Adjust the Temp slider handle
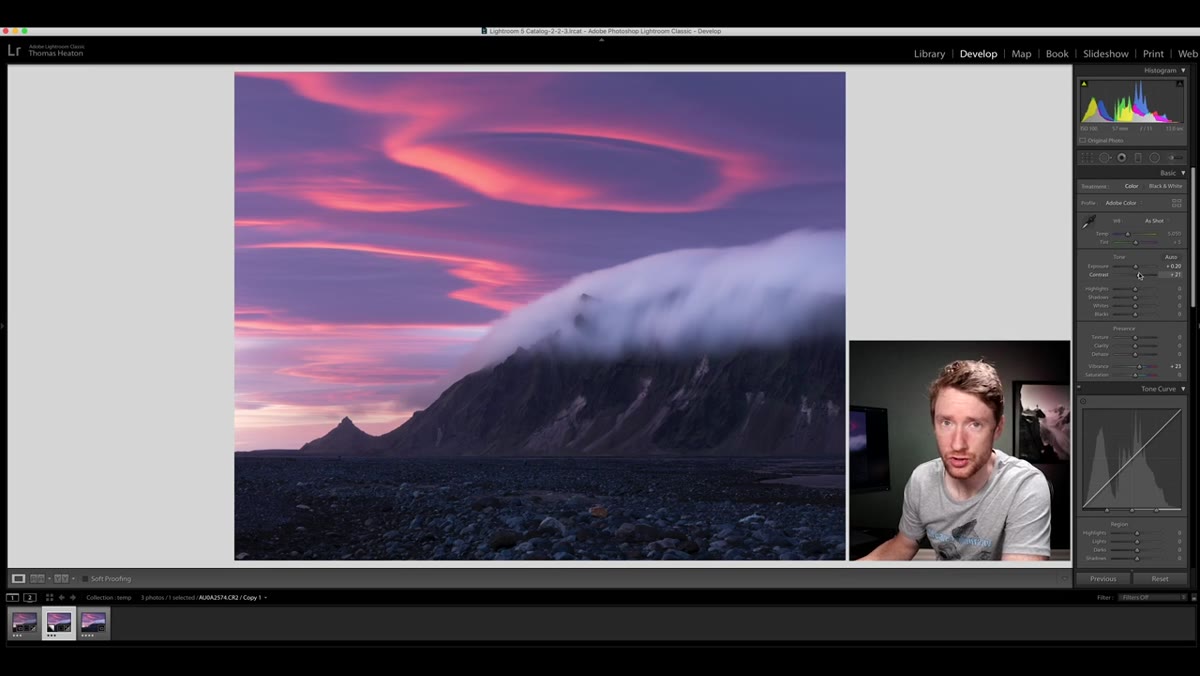This screenshot has height=676, width=1200. (1128, 234)
